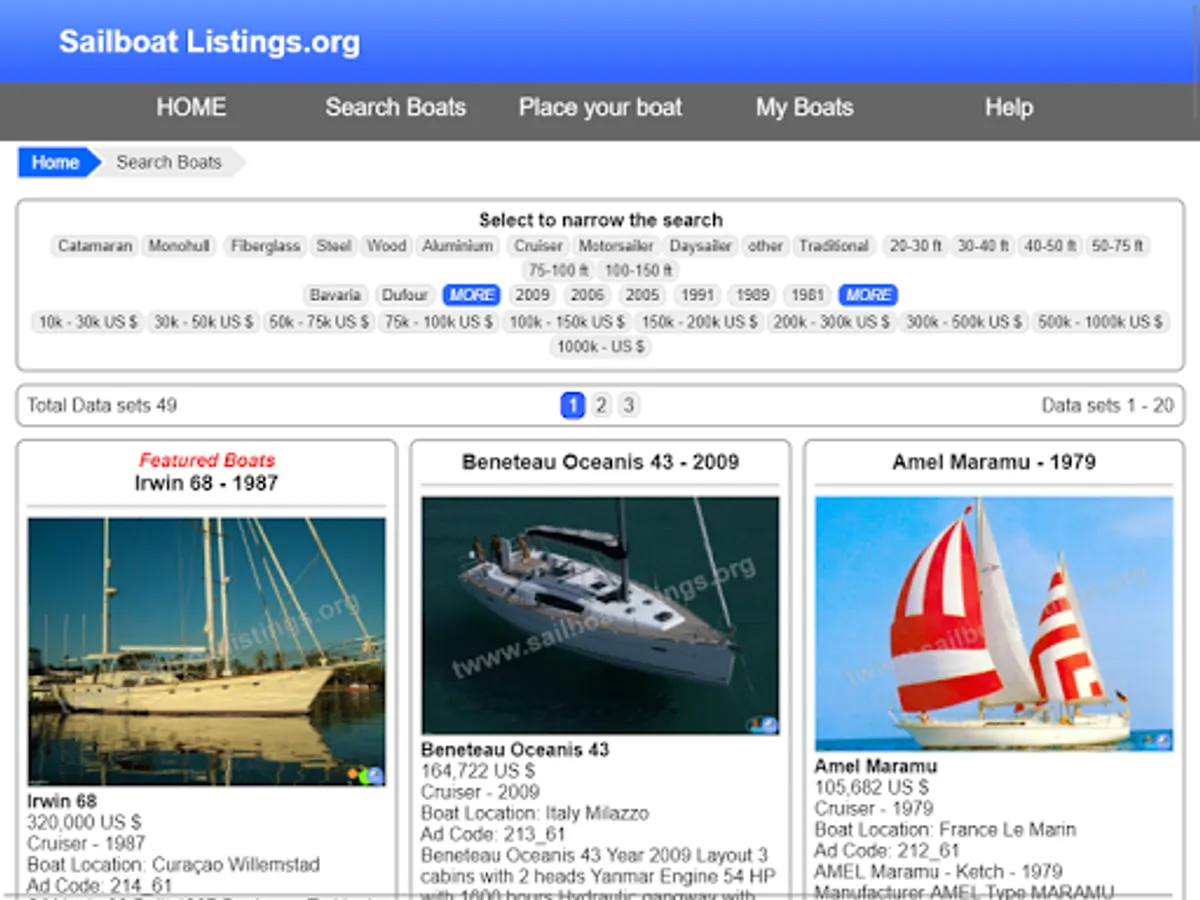Select 75k - 100k US $ price range
Screen dimensions: 1200x900
coord(439,322)
